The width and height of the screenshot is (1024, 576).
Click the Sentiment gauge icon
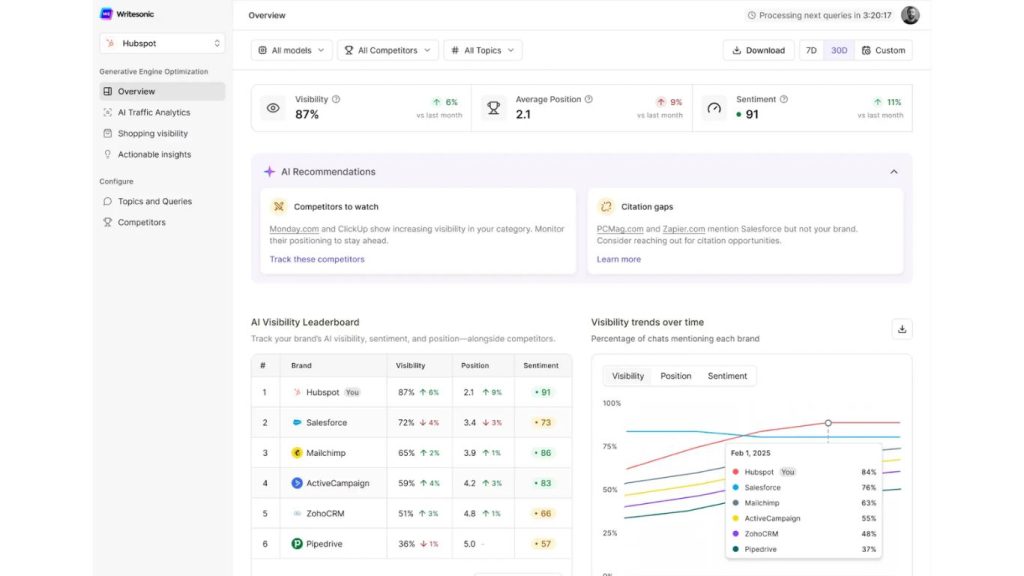click(714, 108)
